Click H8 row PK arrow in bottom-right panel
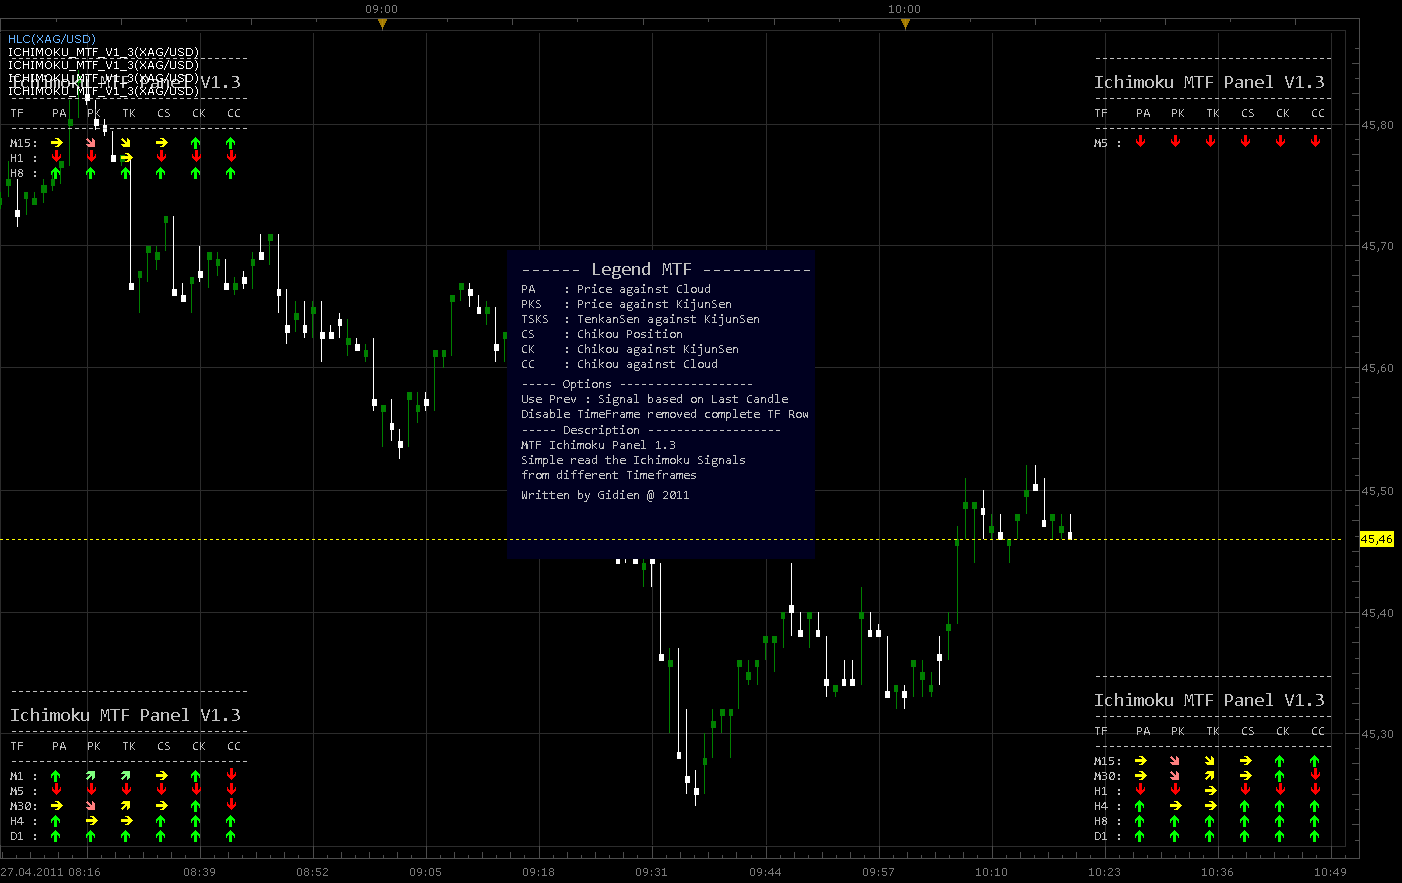The image size is (1402, 883). pos(1175,821)
